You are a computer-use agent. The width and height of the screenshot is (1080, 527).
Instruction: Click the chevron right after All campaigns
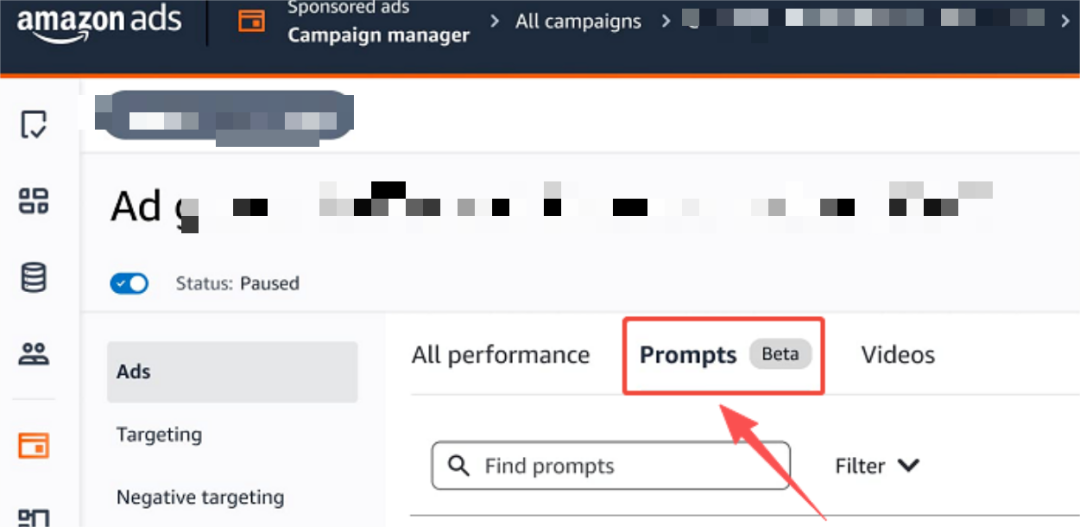coord(665,21)
